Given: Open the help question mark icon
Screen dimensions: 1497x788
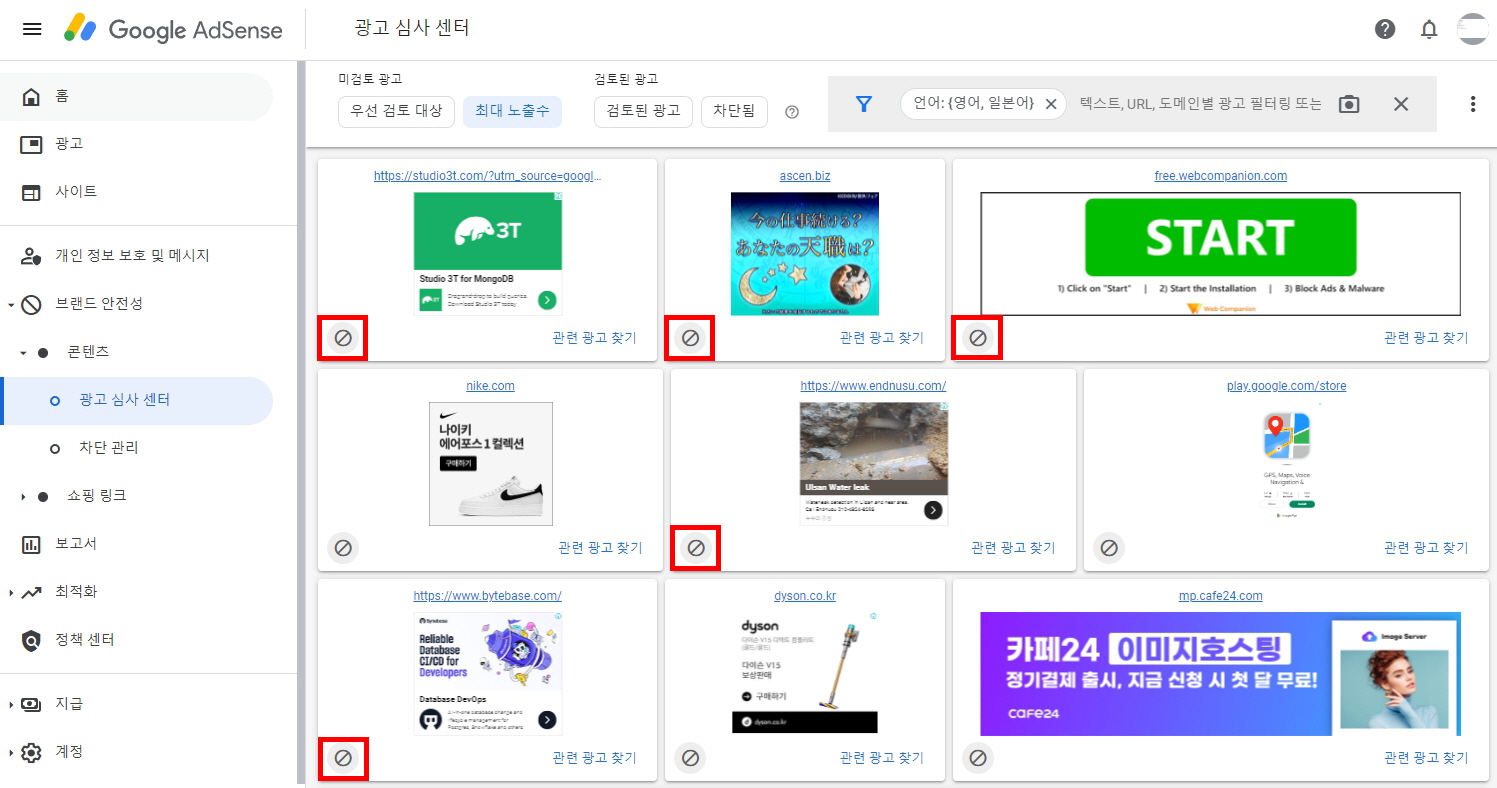Looking at the screenshot, I should click(1385, 29).
